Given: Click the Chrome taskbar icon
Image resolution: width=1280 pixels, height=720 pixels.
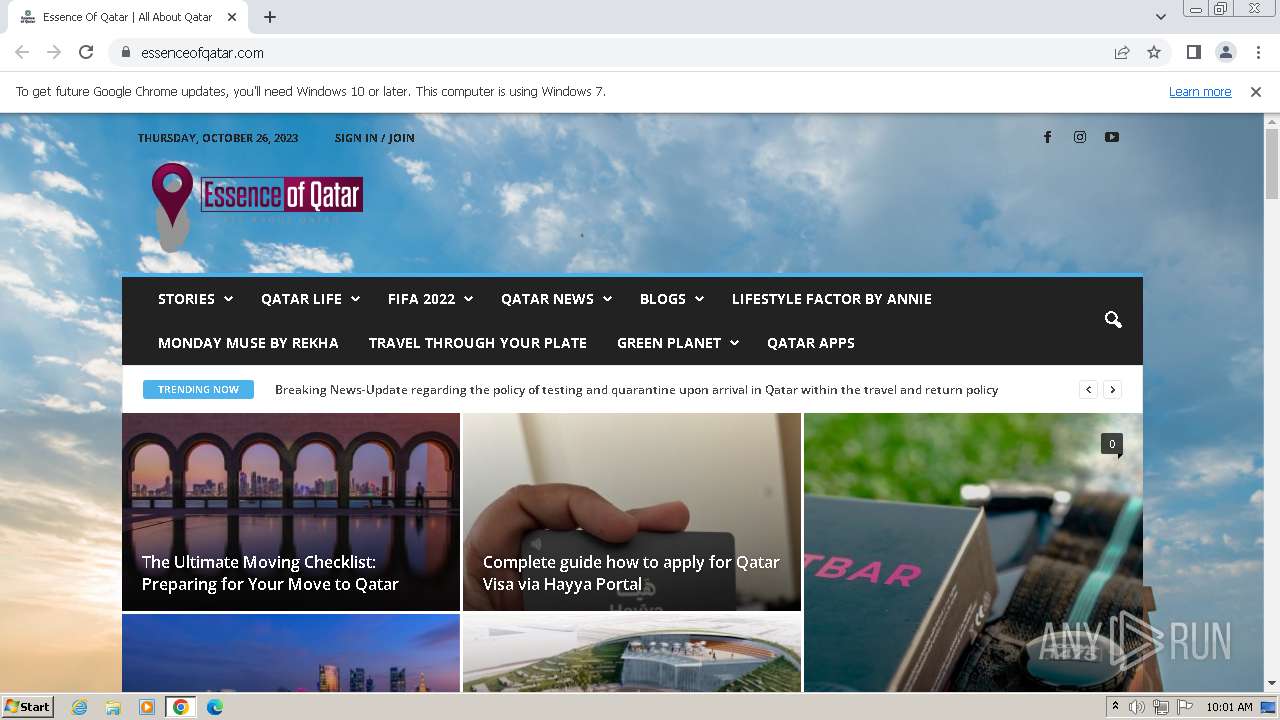Looking at the screenshot, I should click(180, 707).
